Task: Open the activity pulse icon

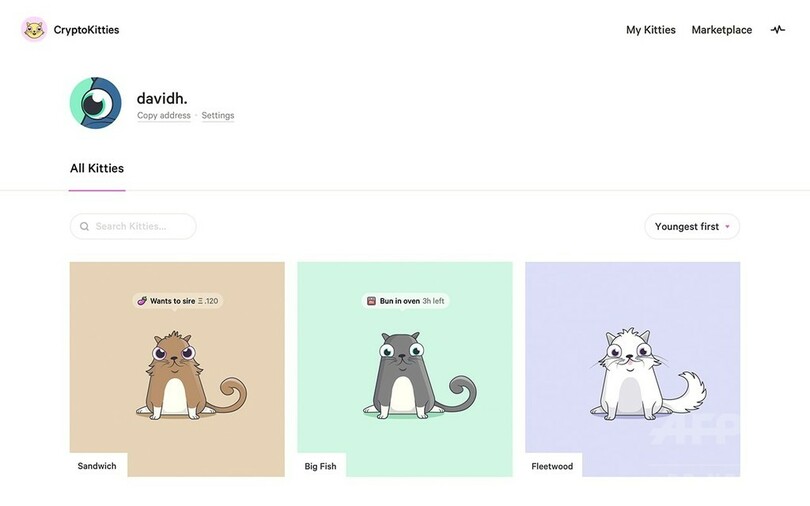Action: pos(777,30)
